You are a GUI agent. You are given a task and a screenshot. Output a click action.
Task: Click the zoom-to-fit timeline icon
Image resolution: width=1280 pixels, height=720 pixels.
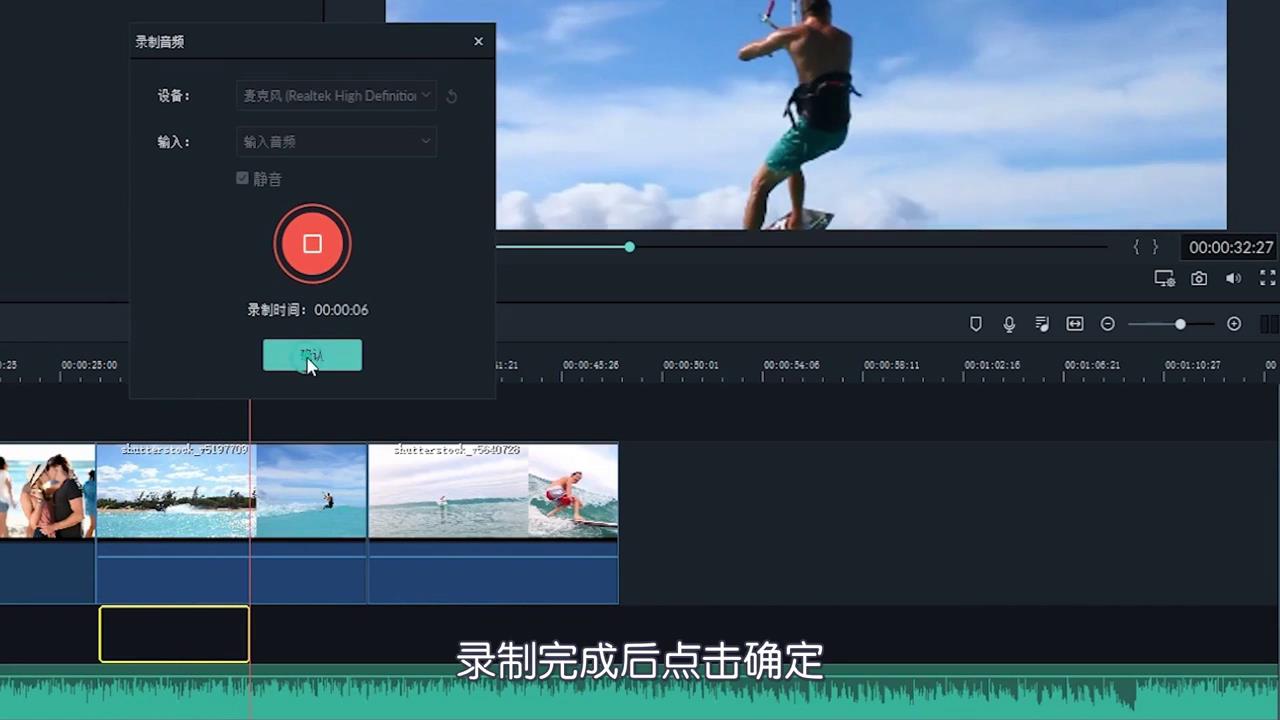click(x=1075, y=323)
